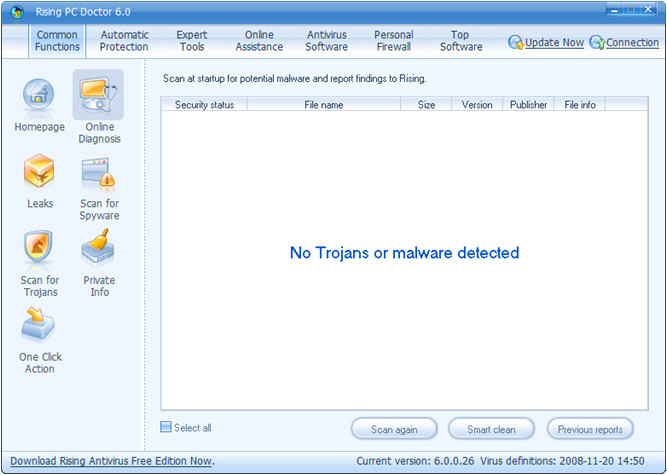Open the Homepage icon in sidebar
Image resolution: width=667 pixels, height=475 pixels.
39,95
